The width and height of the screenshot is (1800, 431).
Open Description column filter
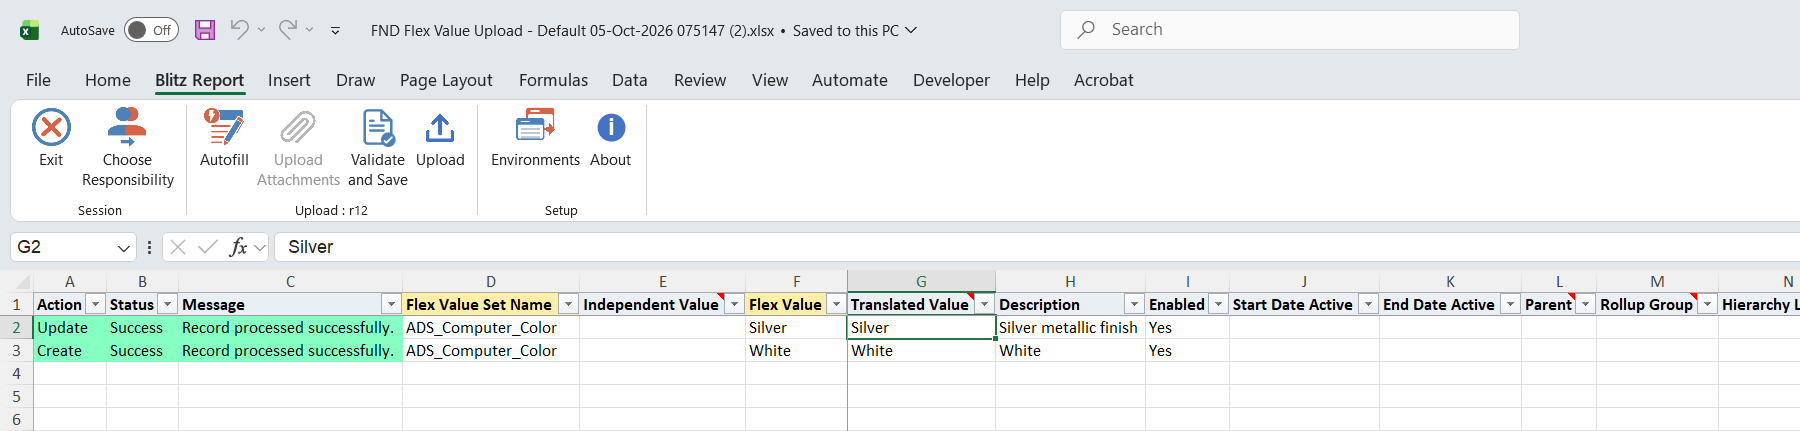click(x=1134, y=304)
